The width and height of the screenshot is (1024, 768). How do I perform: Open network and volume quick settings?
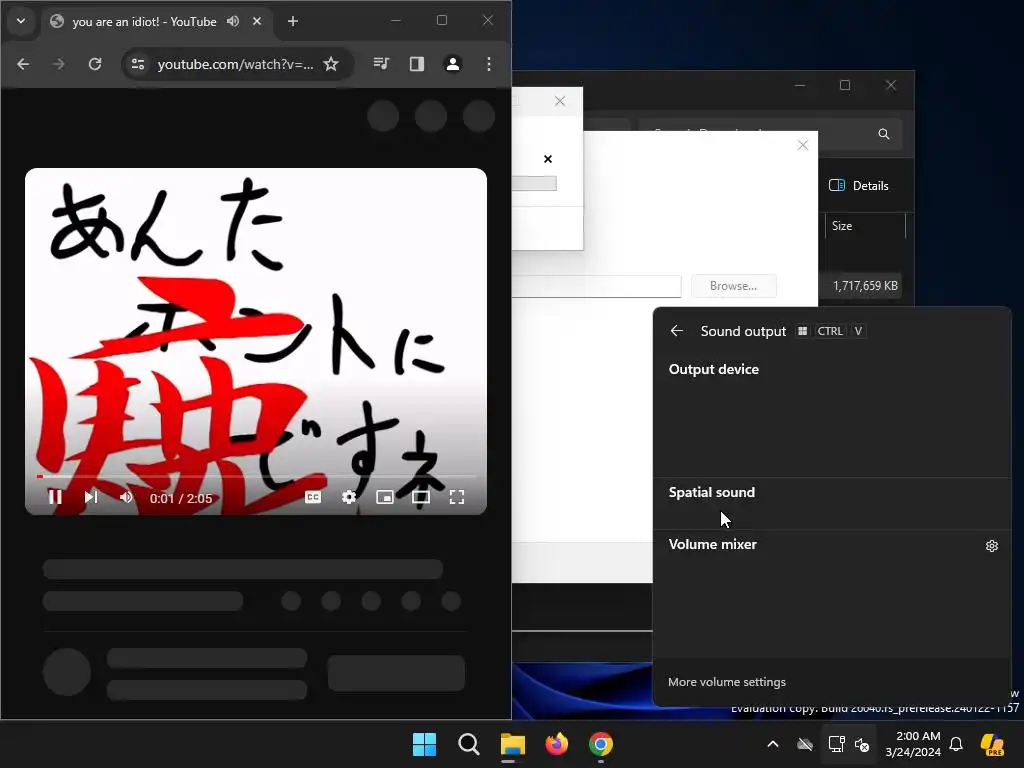click(x=849, y=744)
